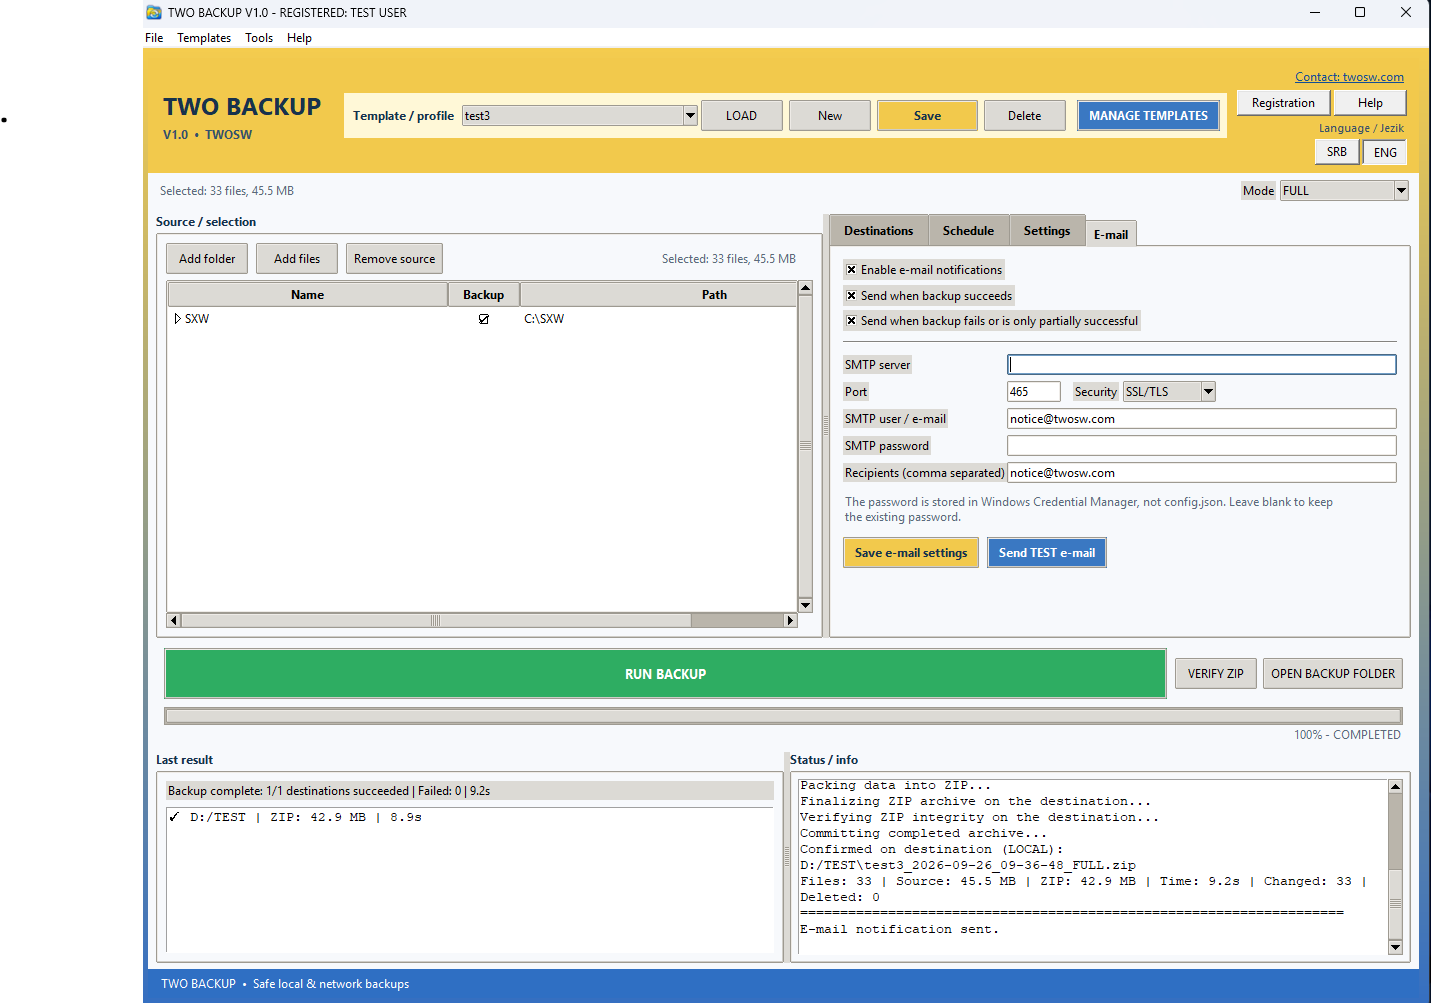Click Status log scroll down arrow

1395,947
